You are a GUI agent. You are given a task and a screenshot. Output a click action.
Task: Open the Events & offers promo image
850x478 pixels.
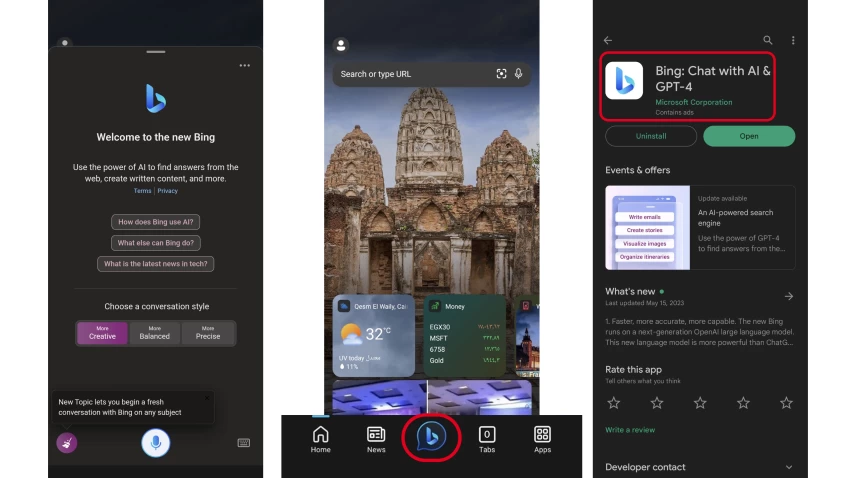click(x=648, y=228)
